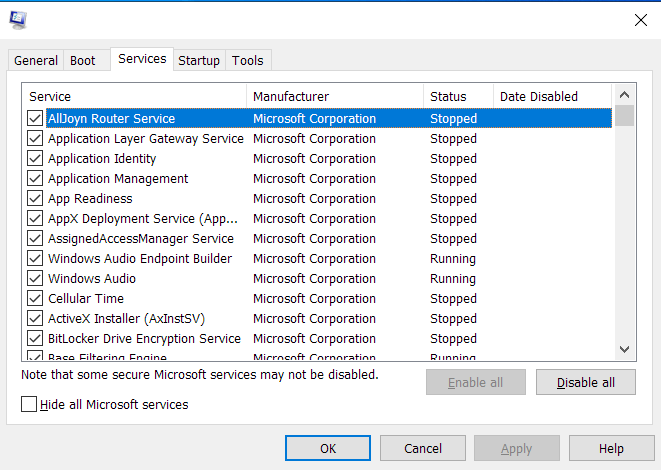
Task: Open the Boot tab
Action: tap(83, 61)
